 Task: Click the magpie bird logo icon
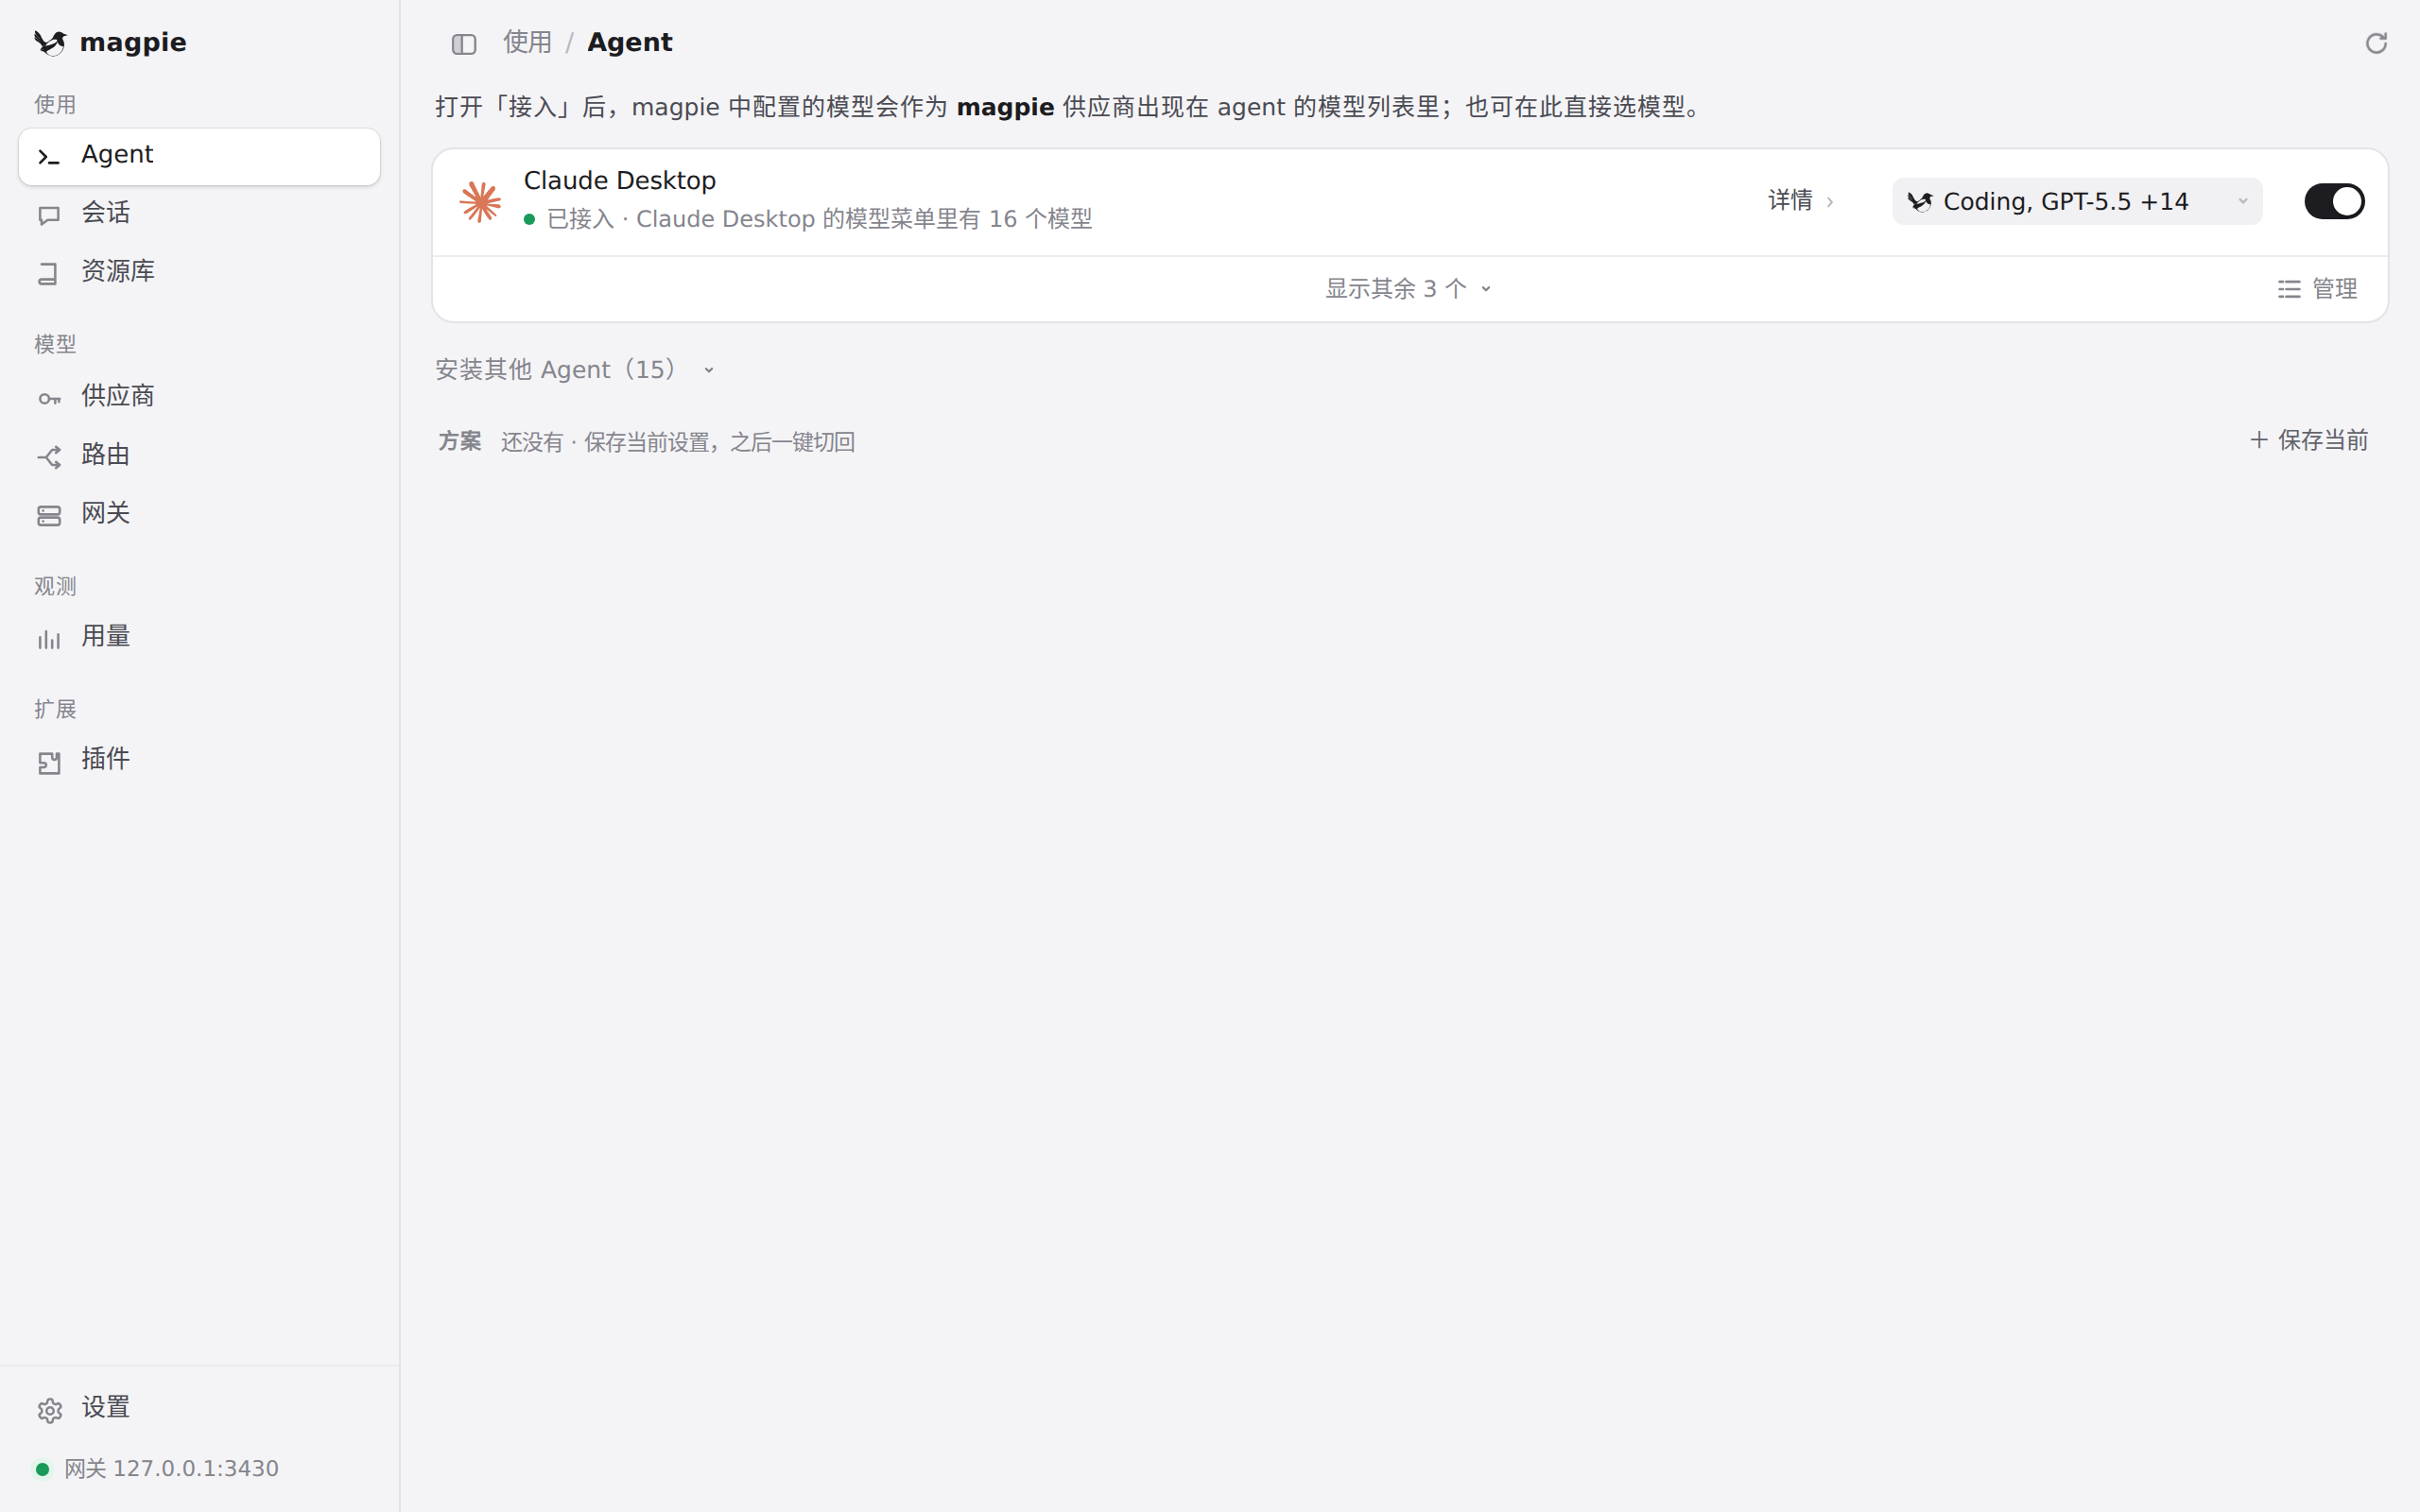[49, 42]
